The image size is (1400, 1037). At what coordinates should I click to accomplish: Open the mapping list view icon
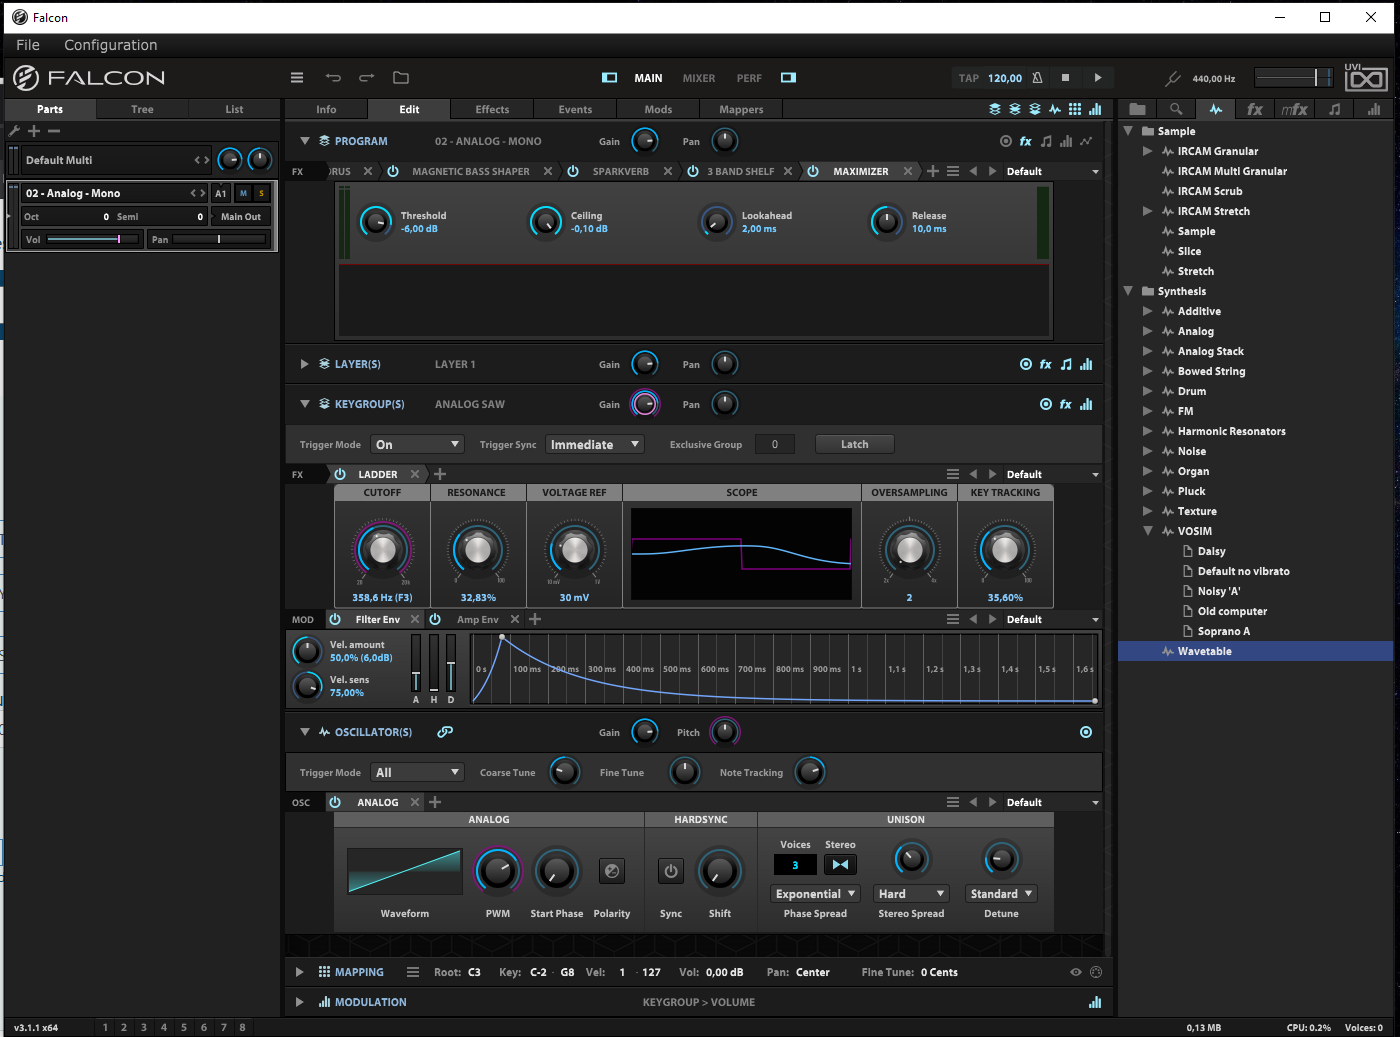click(413, 972)
